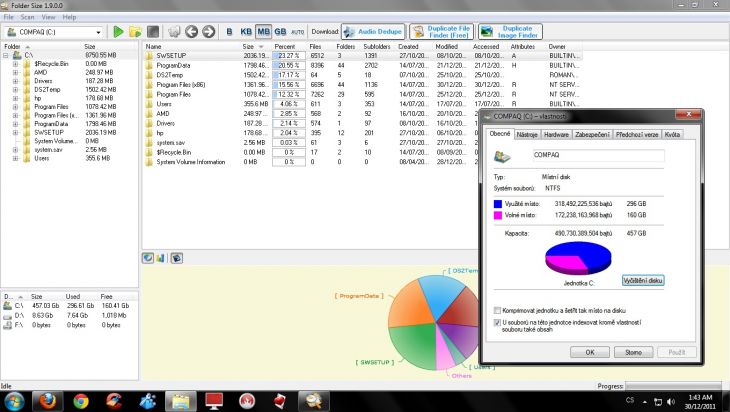Image resolution: width=730 pixels, height=412 pixels.
Task: Open Google Chrome from the taskbar
Action: 81,401
